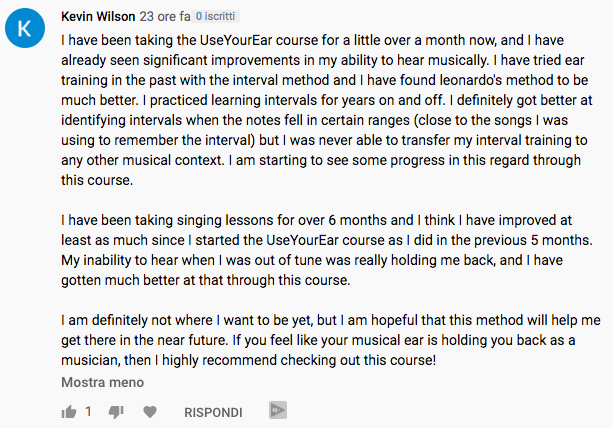Click the like count number 1
The width and height of the screenshot is (613, 428).
88,412
